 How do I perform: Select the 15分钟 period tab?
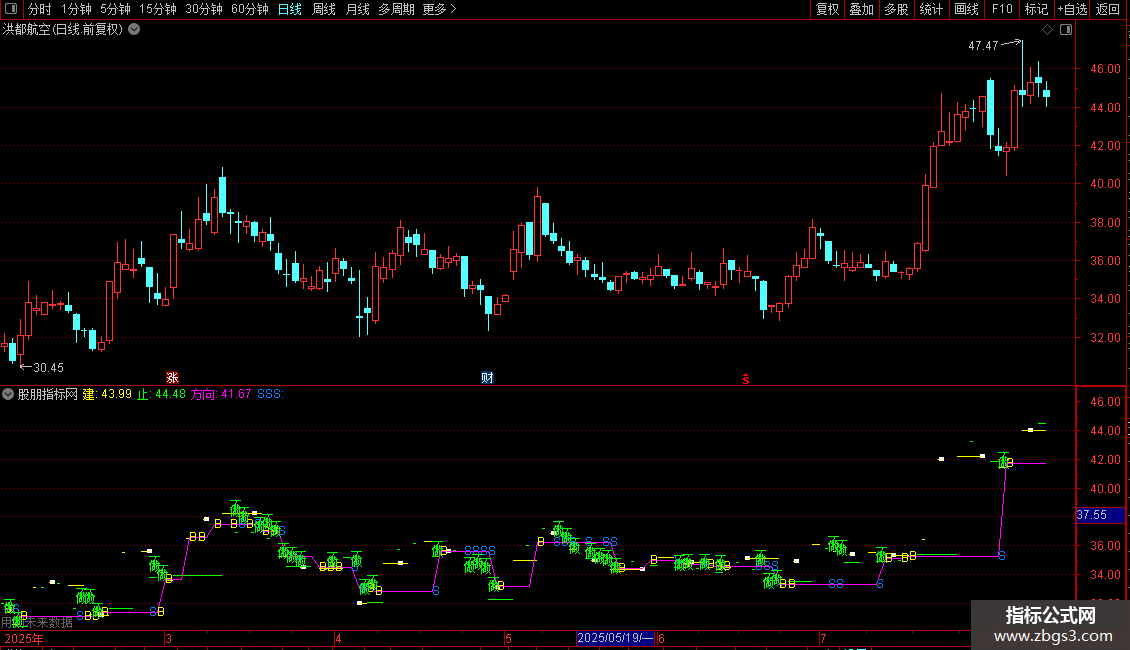[158, 9]
